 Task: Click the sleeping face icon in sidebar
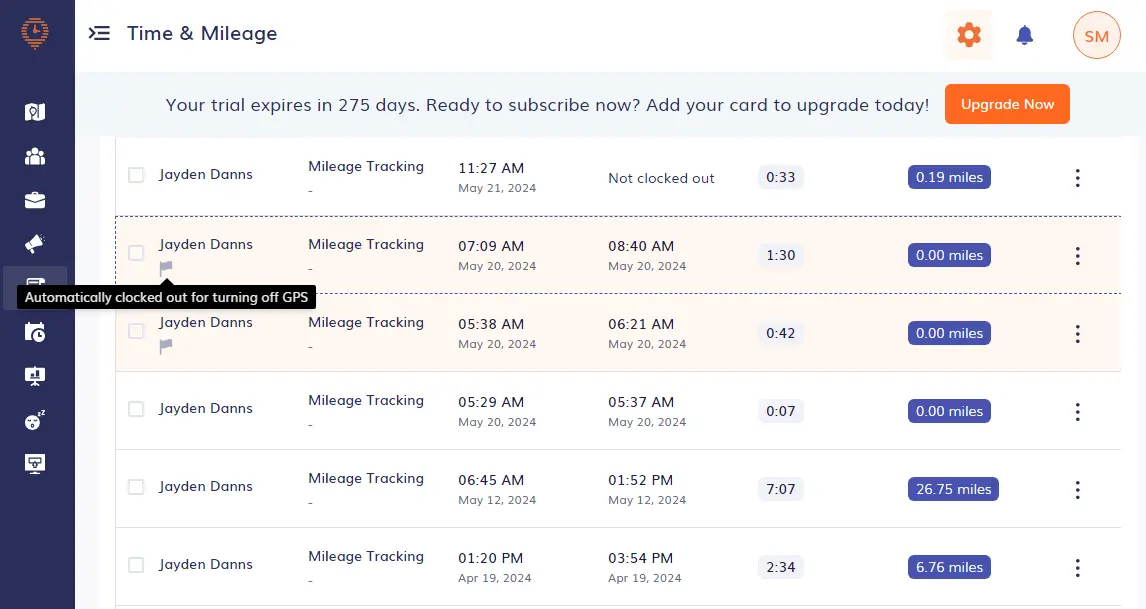pyautogui.click(x=36, y=419)
